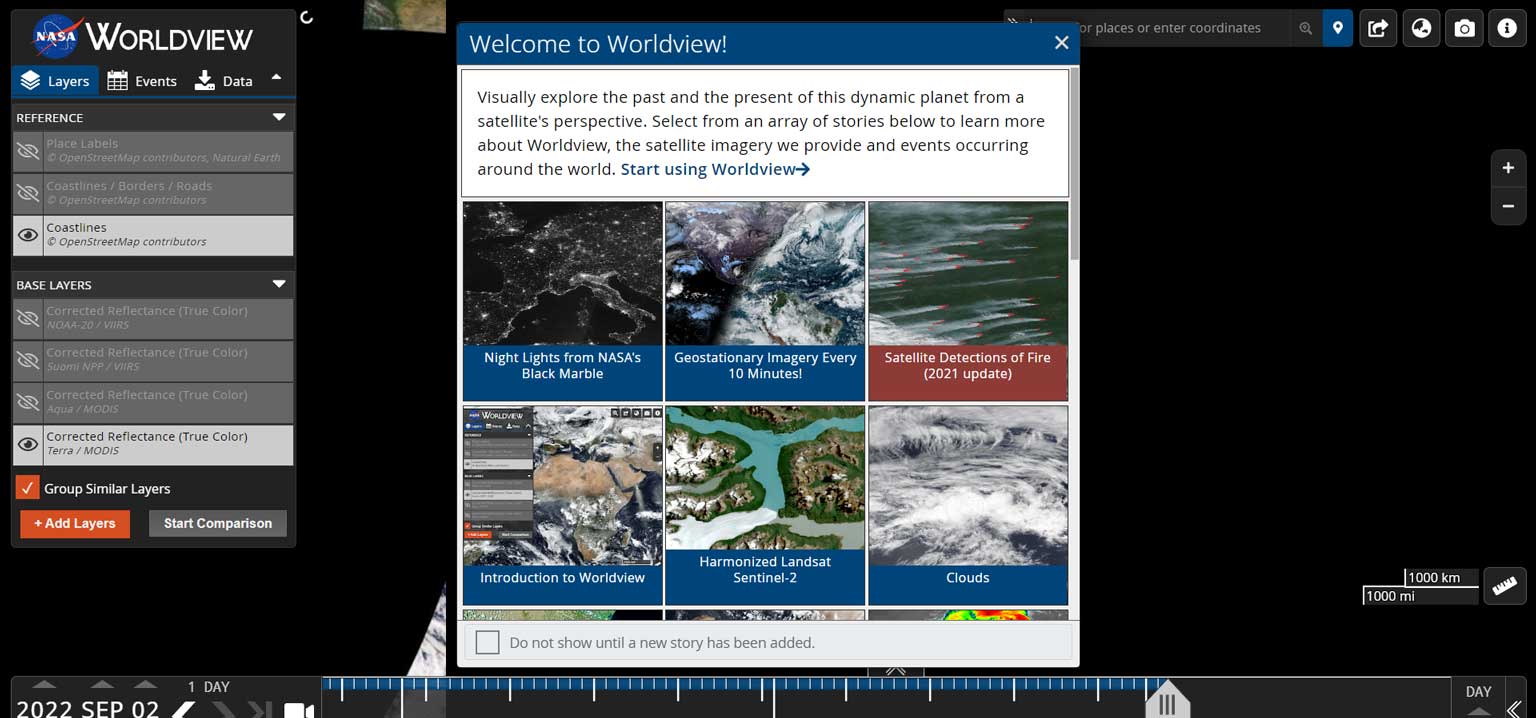Open the Clouds story thumbnail
This screenshot has width=1536, height=718.
[967, 504]
